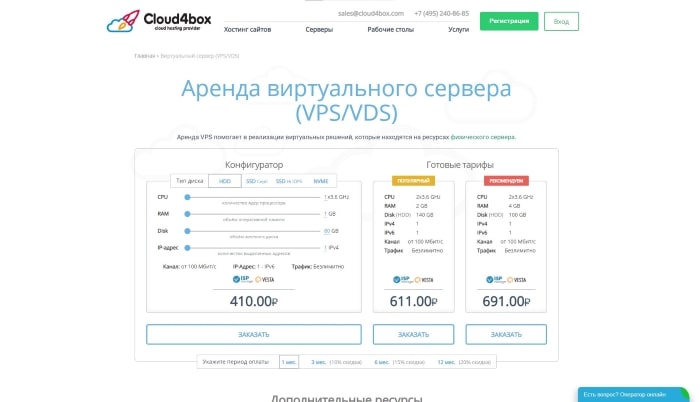Viewport: 700px width, 402px height.
Task: Click the Вход login button
Action: (561, 21)
